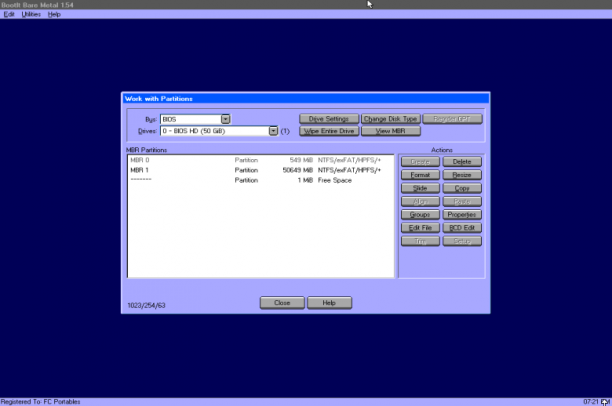Click the Delete action button
The height and width of the screenshot is (406, 612).
[x=462, y=162]
